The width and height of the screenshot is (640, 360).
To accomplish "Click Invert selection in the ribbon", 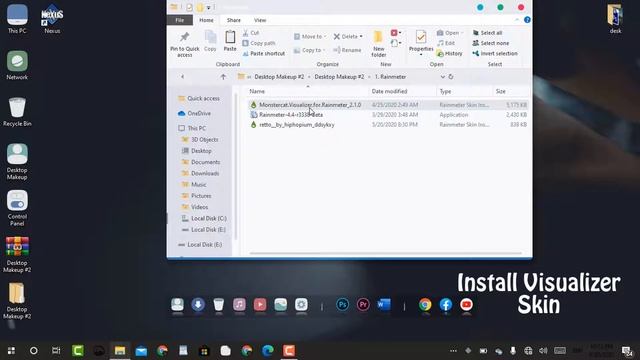I will click(x=495, y=53).
